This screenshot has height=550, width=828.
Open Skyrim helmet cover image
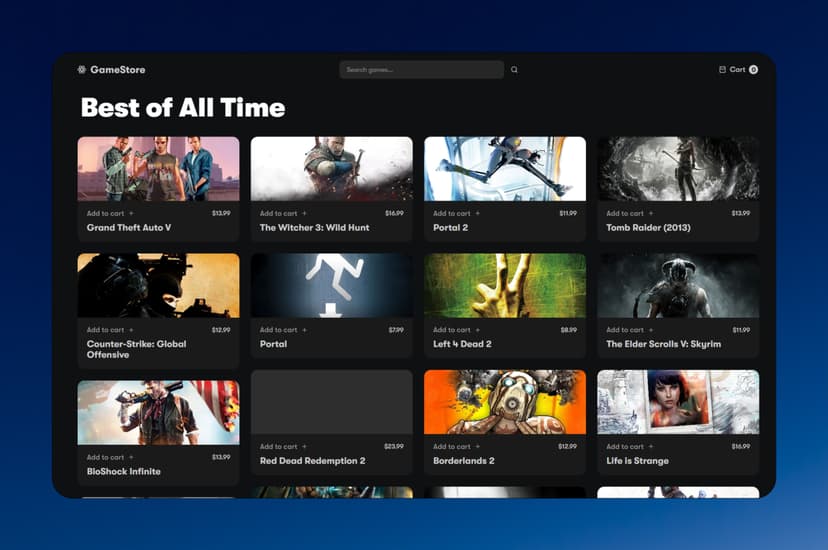678,286
